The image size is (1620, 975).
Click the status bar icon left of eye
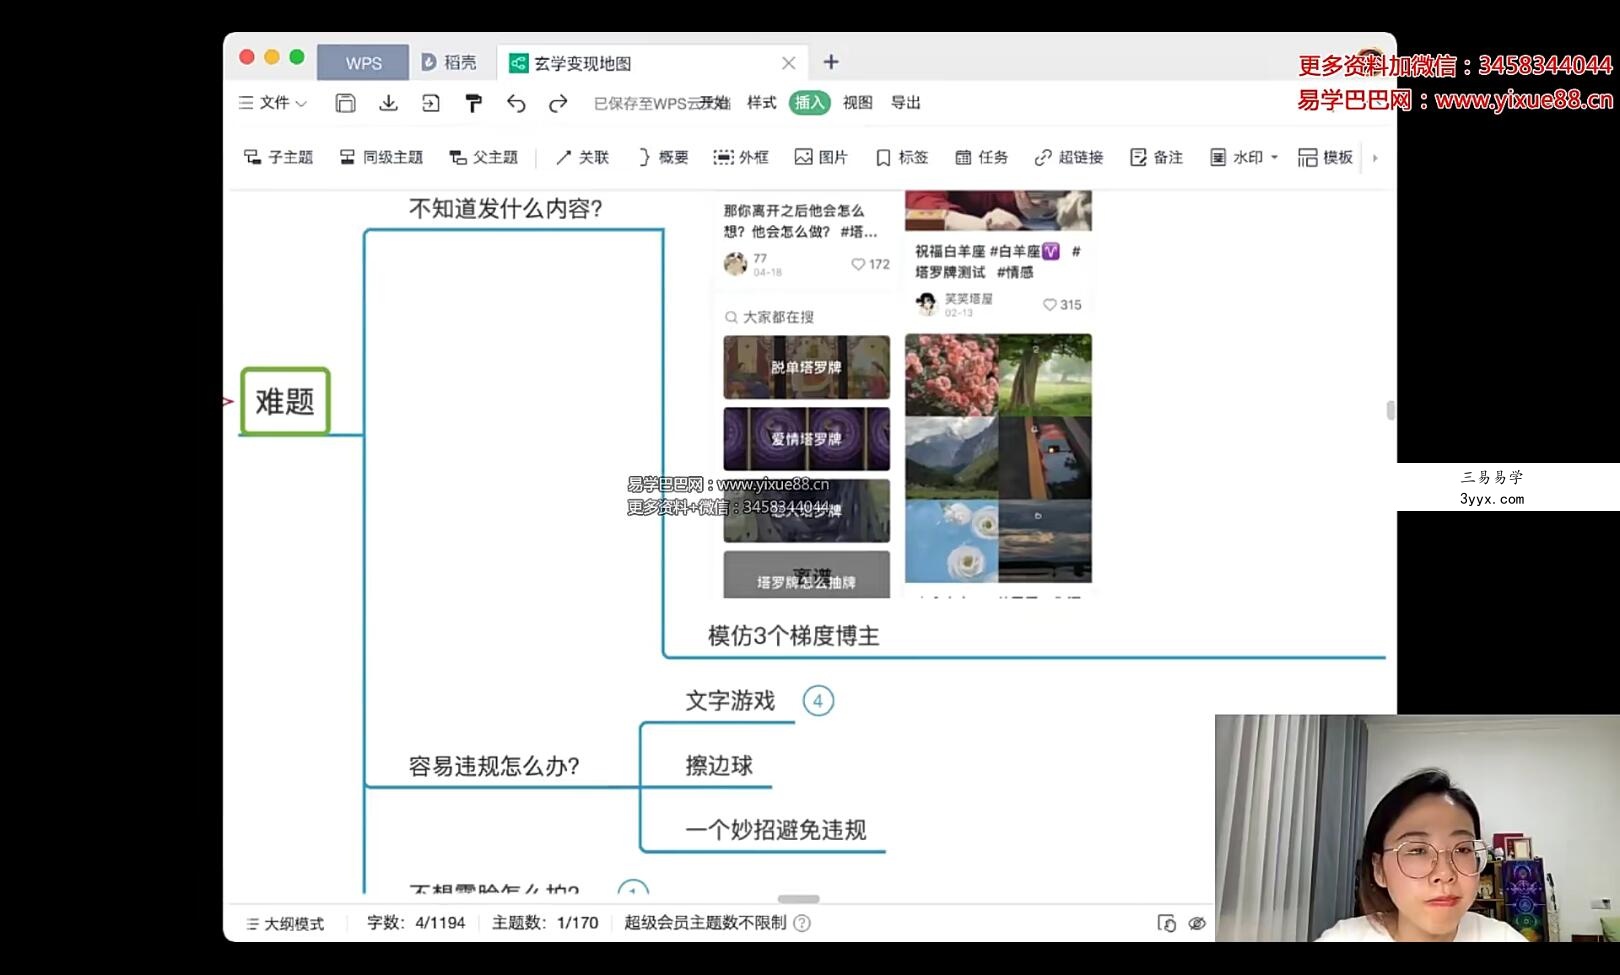click(x=1166, y=923)
